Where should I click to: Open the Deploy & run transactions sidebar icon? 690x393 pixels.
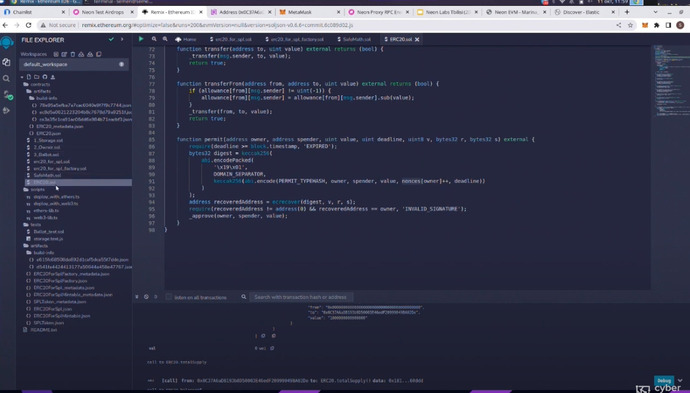(x=6, y=110)
